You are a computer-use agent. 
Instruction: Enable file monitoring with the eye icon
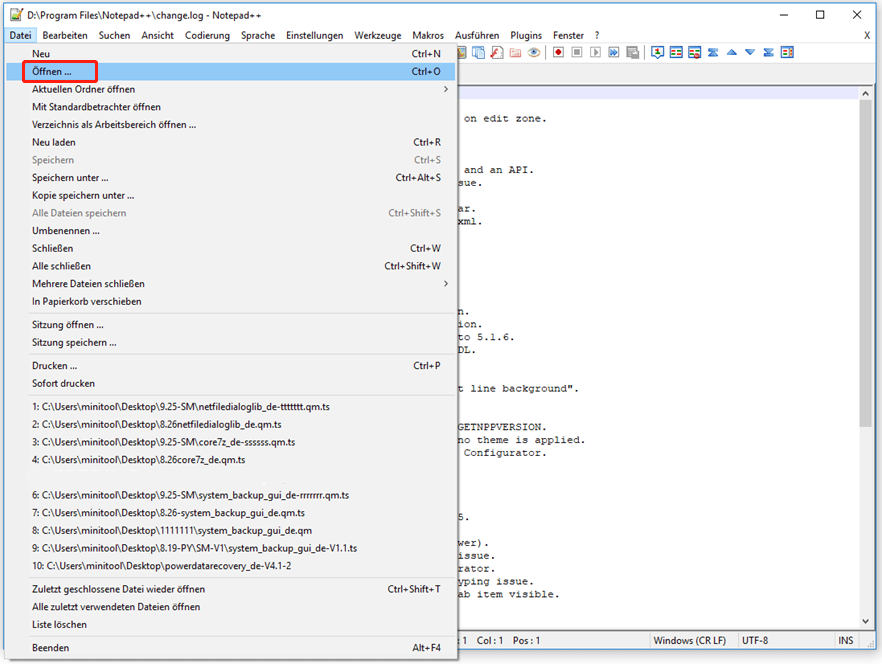coord(534,52)
